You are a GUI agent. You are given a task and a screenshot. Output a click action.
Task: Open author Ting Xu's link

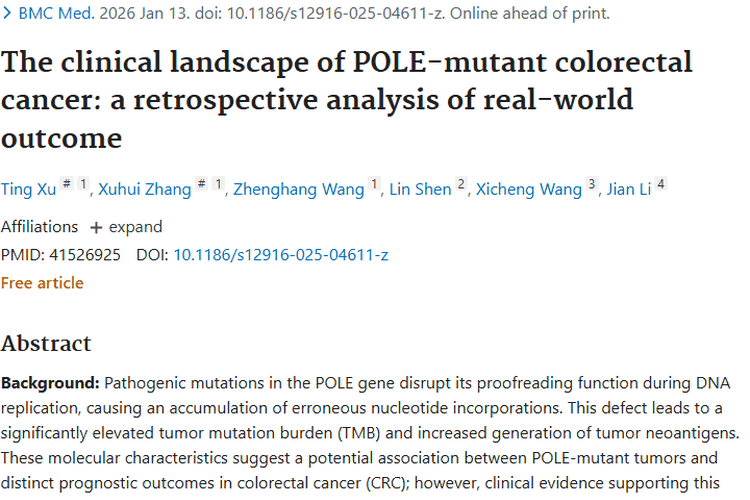tap(27, 189)
